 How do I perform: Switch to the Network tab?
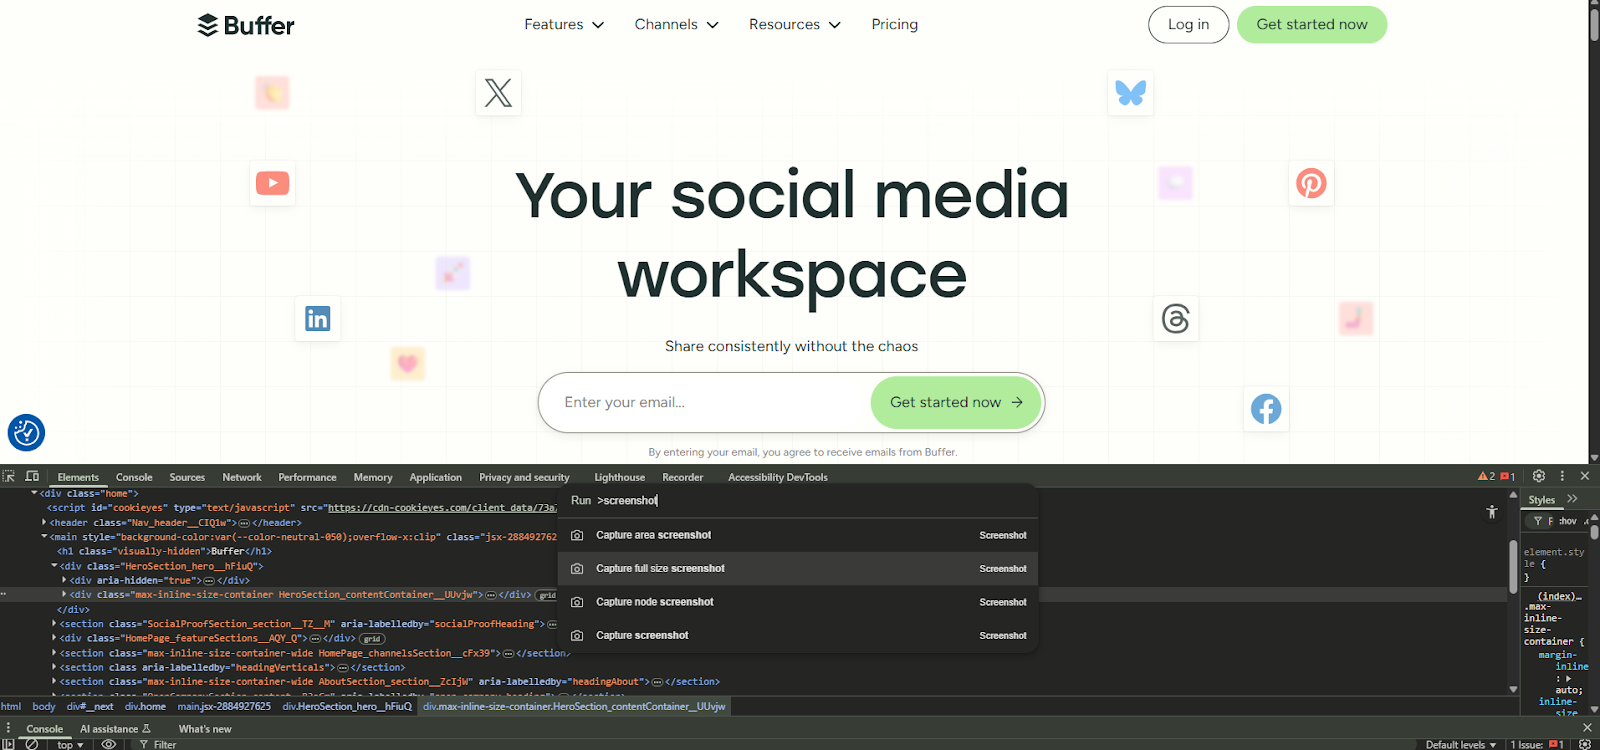[x=242, y=478]
